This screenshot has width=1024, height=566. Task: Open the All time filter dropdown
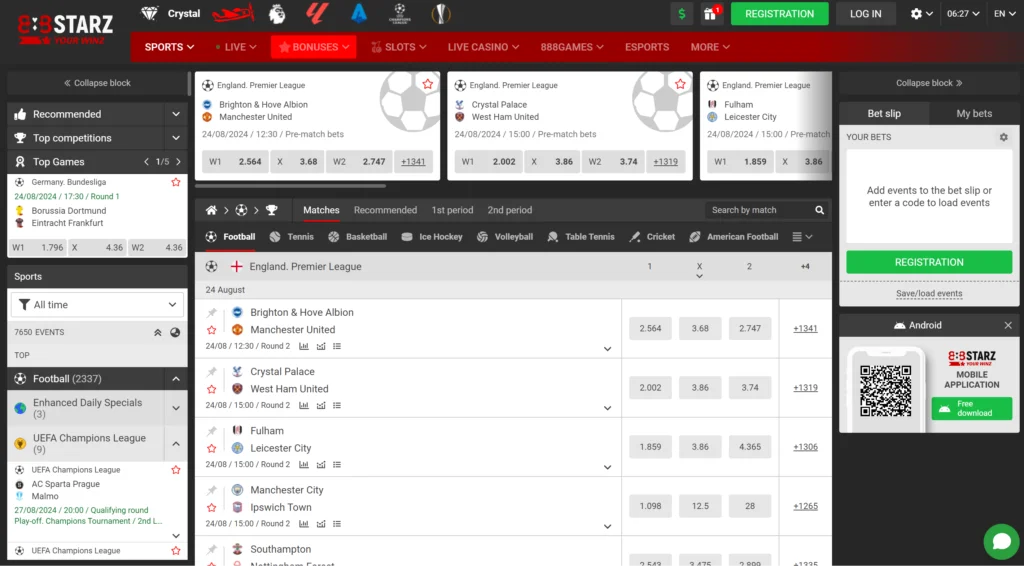(98, 305)
